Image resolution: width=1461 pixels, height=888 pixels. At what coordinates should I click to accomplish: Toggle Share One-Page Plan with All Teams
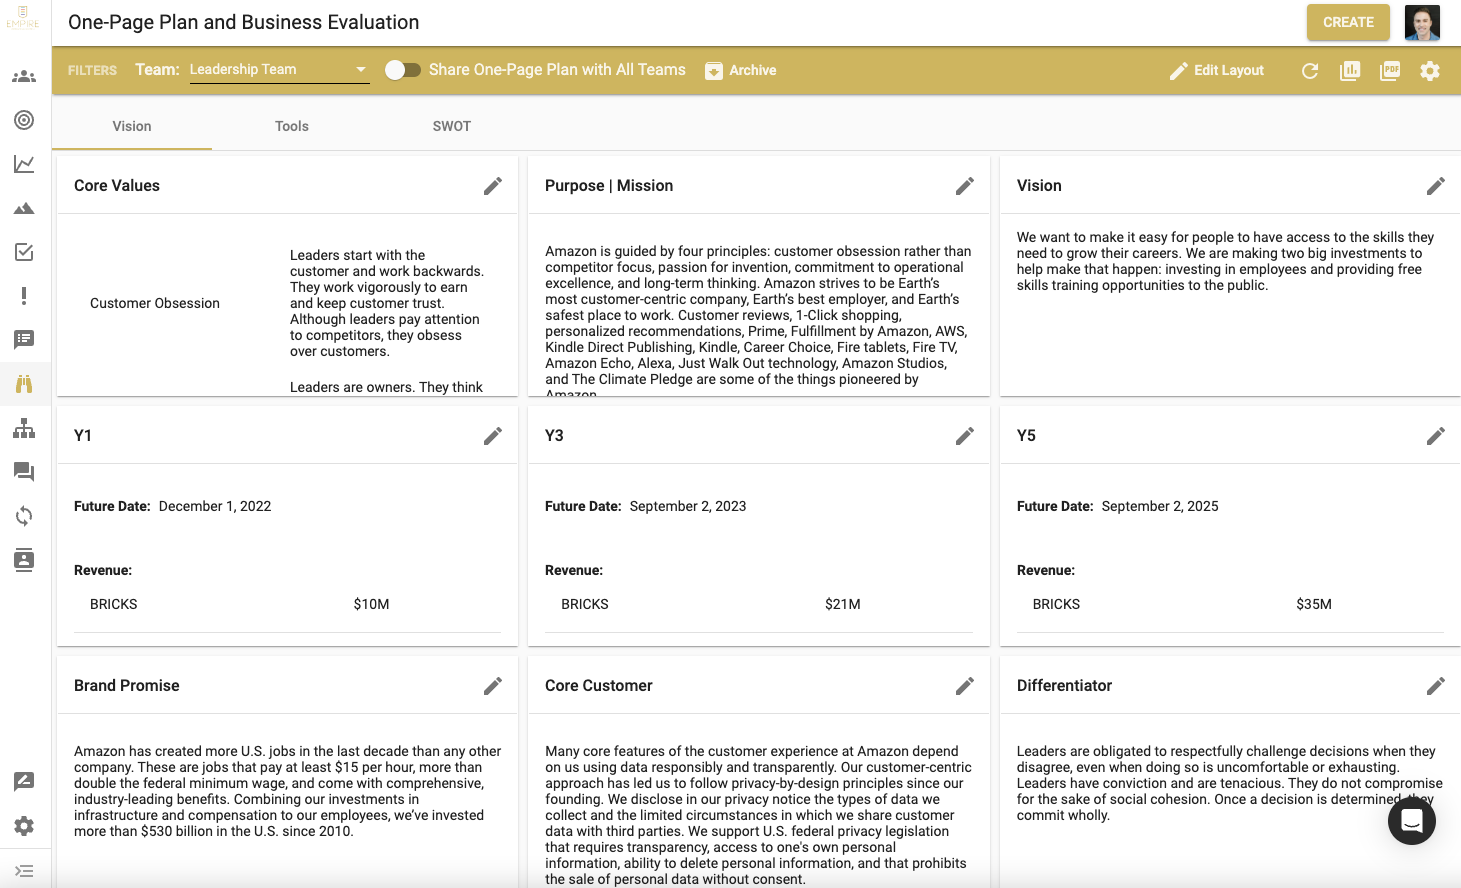pyautogui.click(x=402, y=70)
